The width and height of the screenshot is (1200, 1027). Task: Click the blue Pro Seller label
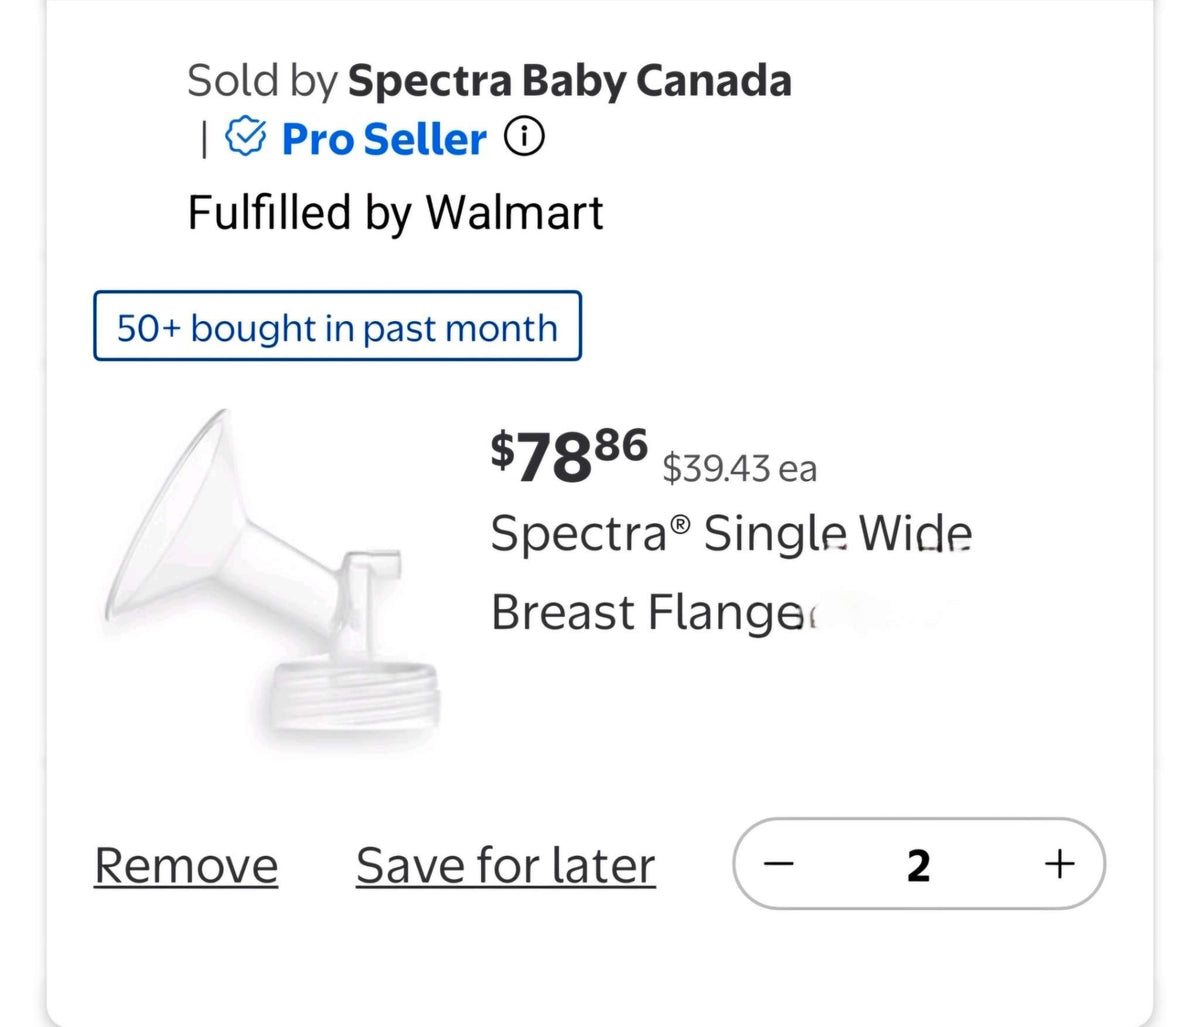[x=384, y=139]
